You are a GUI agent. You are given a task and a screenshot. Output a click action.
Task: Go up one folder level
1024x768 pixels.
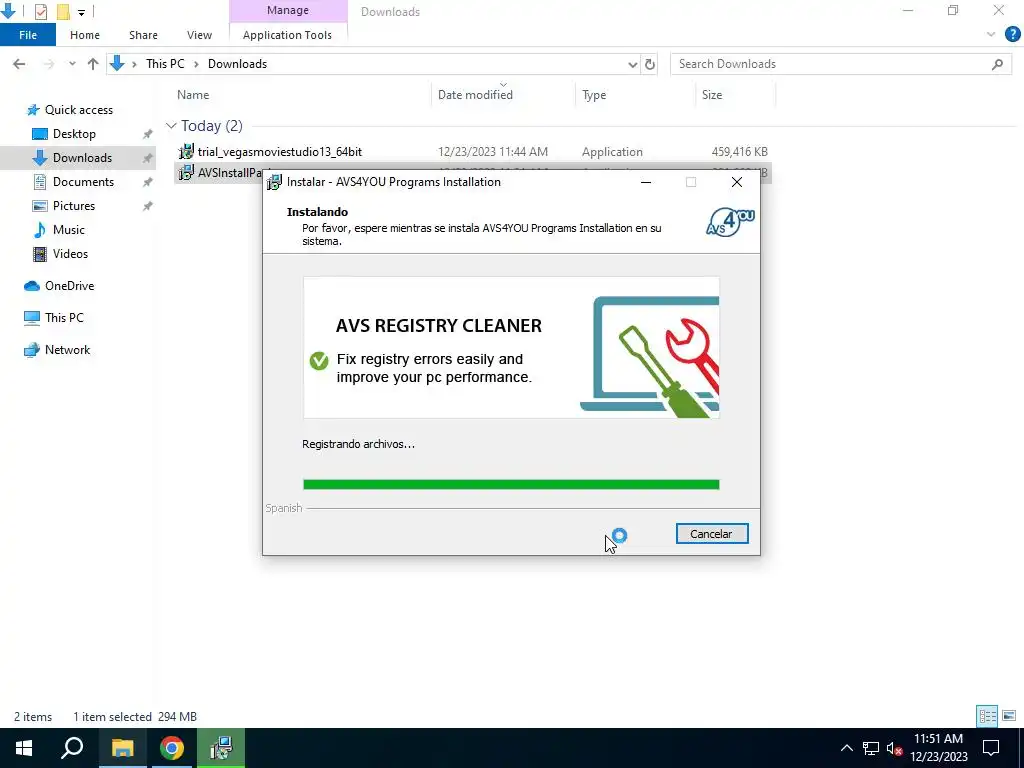[93, 64]
